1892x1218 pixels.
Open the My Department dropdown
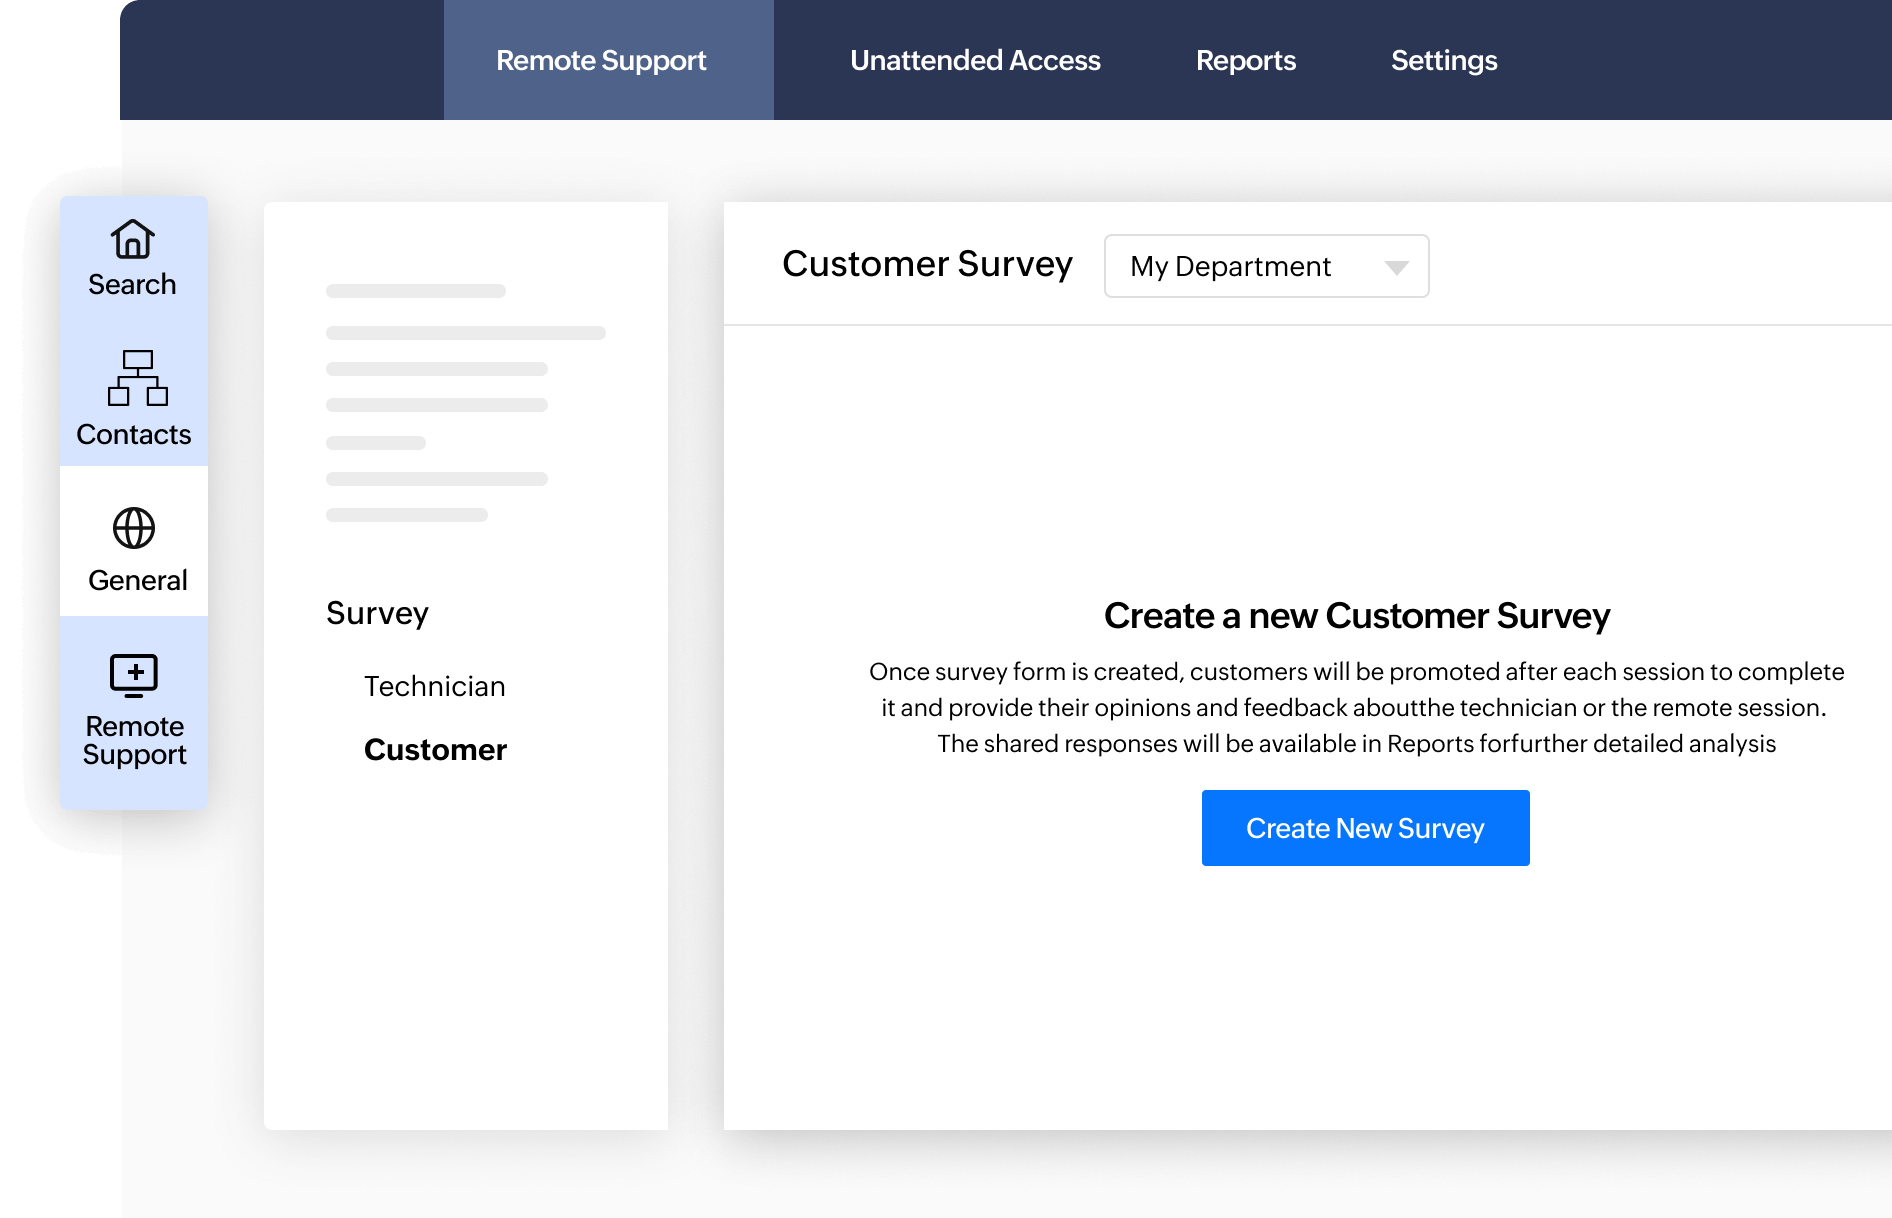tap(1266, 266)
